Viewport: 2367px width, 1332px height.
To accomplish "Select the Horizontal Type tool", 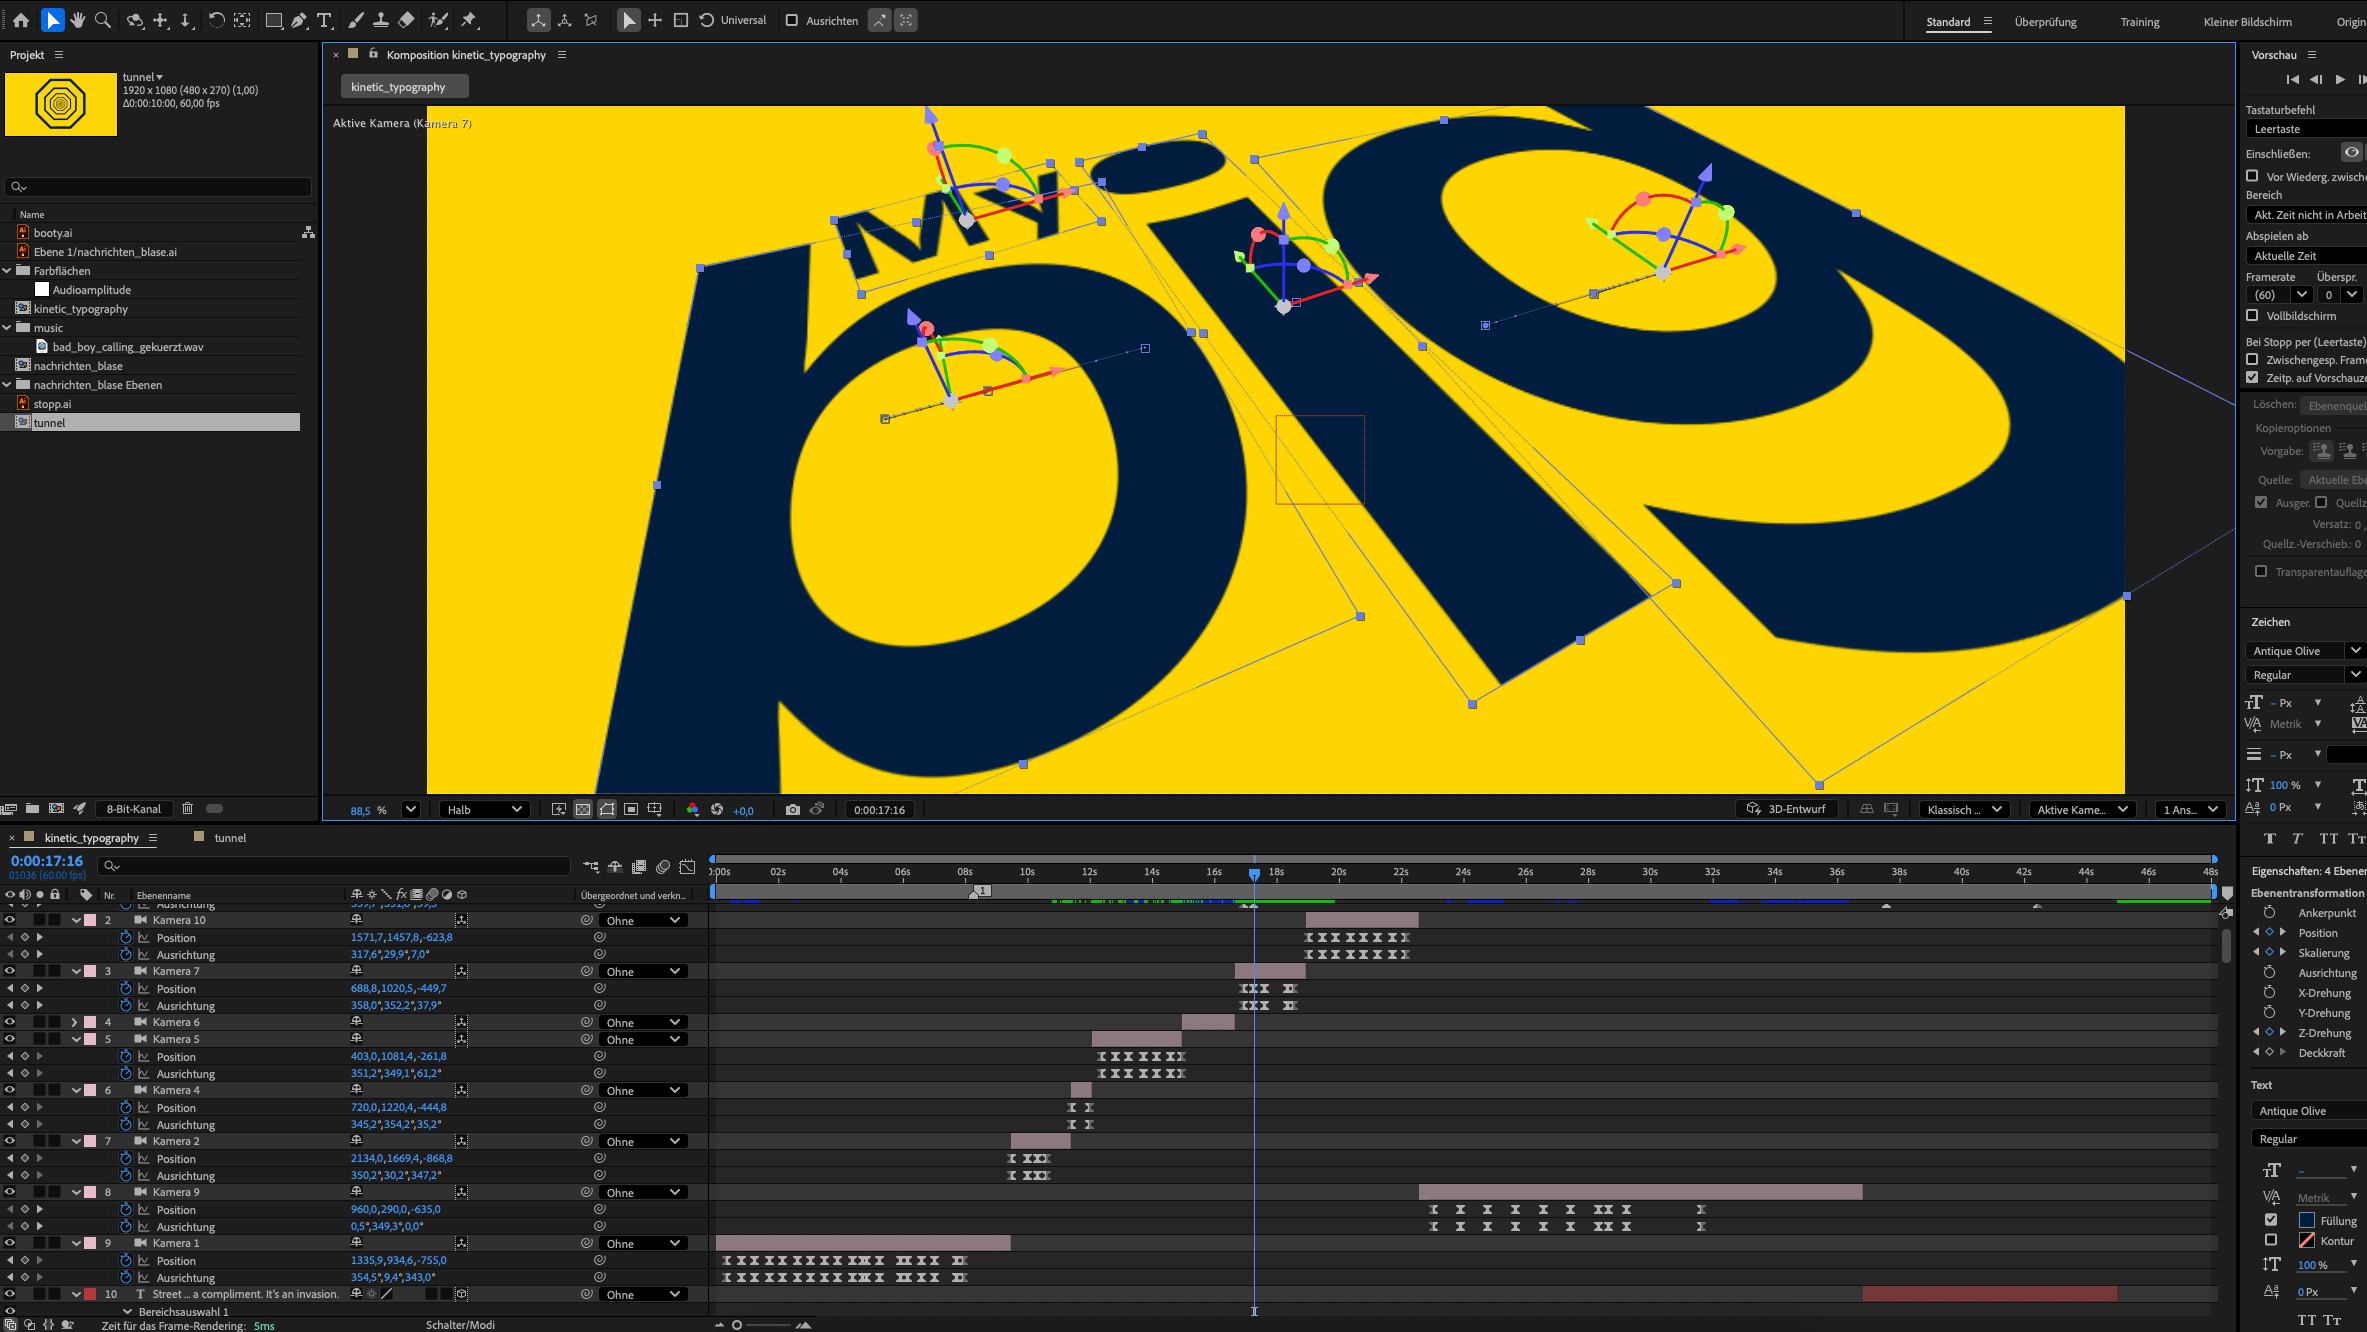I will pyautogui.click(x=324, y=20).
